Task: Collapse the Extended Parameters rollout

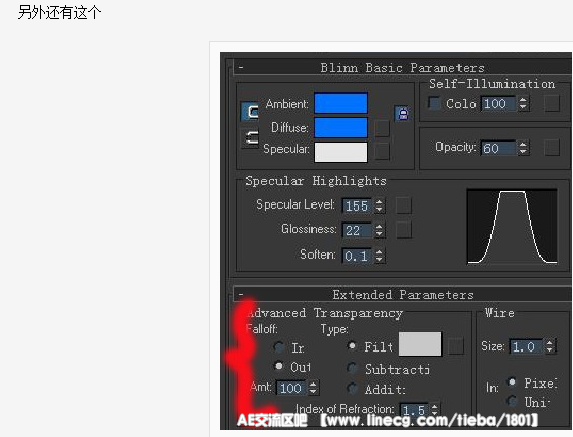Action: click(x=241, y=294)
